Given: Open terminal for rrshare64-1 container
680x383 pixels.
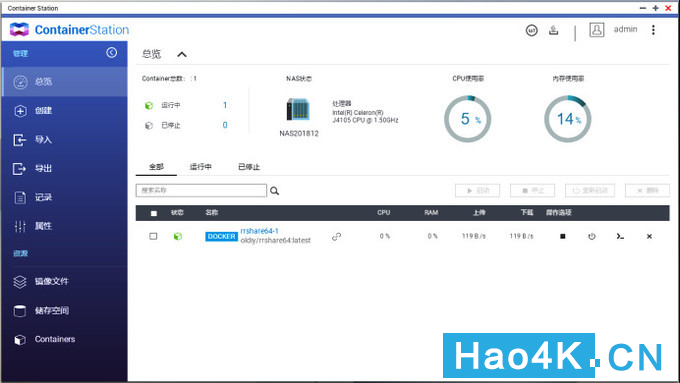Looking at the screenshot, I should (x=620, y=236).
